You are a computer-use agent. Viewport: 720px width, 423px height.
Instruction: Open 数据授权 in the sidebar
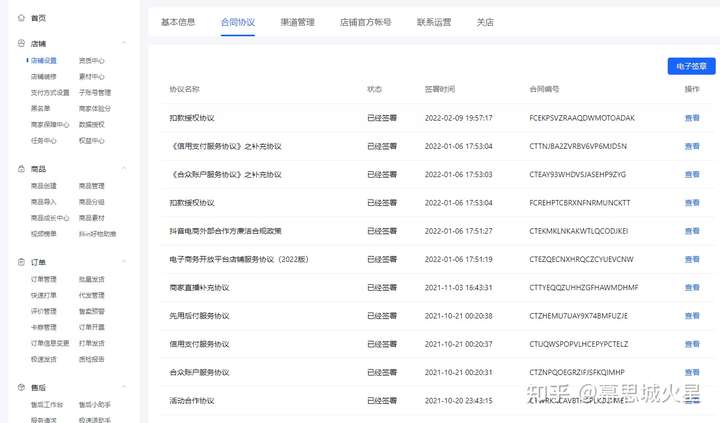(91, 124)
